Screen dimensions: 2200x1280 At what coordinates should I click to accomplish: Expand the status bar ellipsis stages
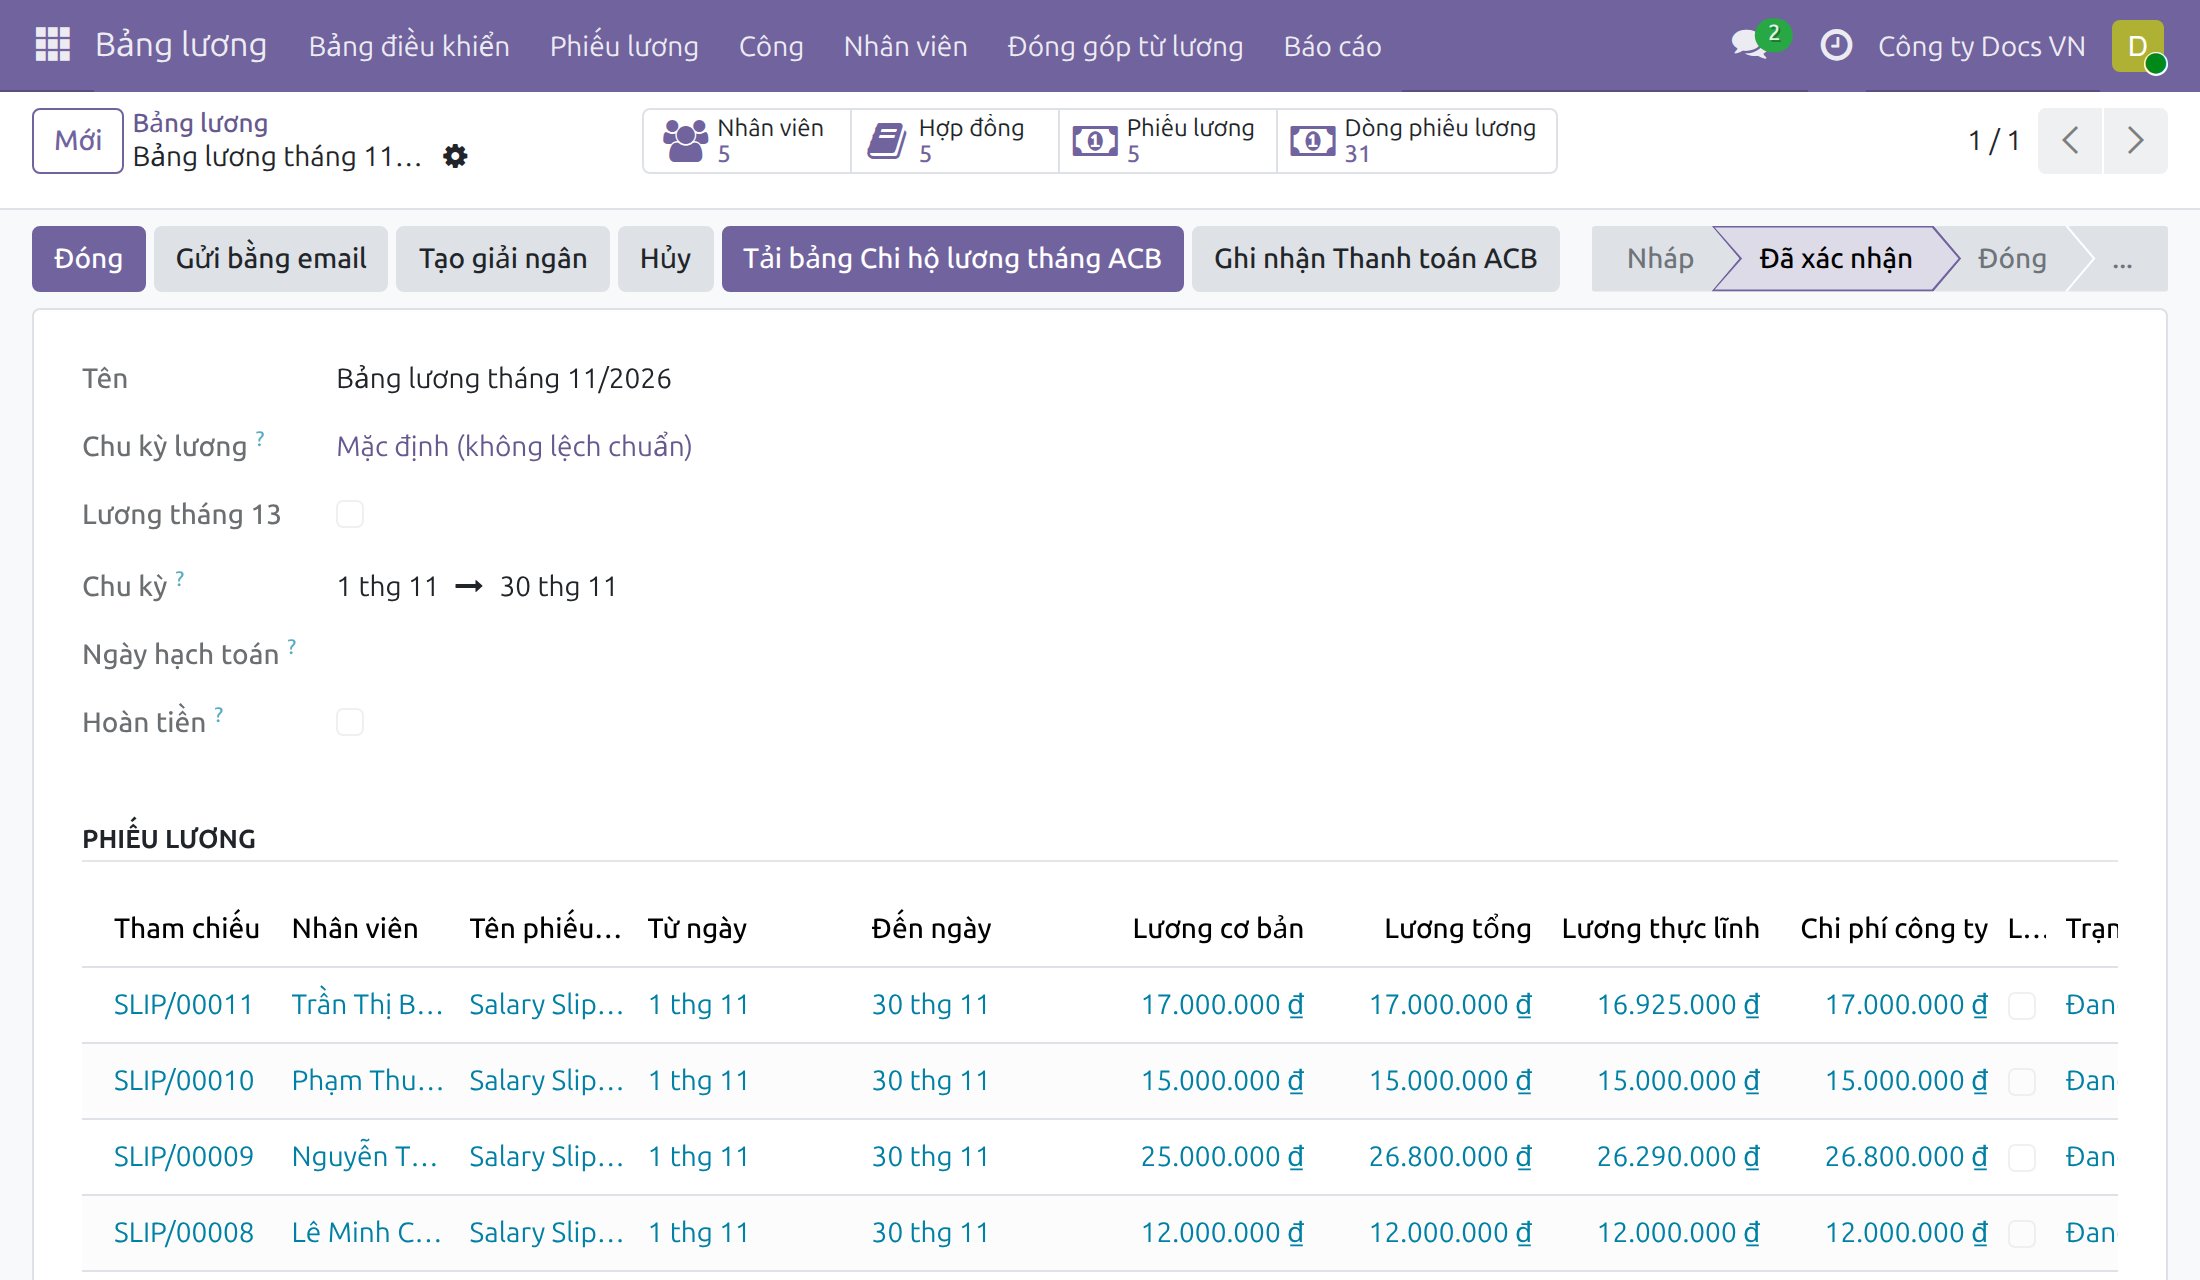(2122, 259)
